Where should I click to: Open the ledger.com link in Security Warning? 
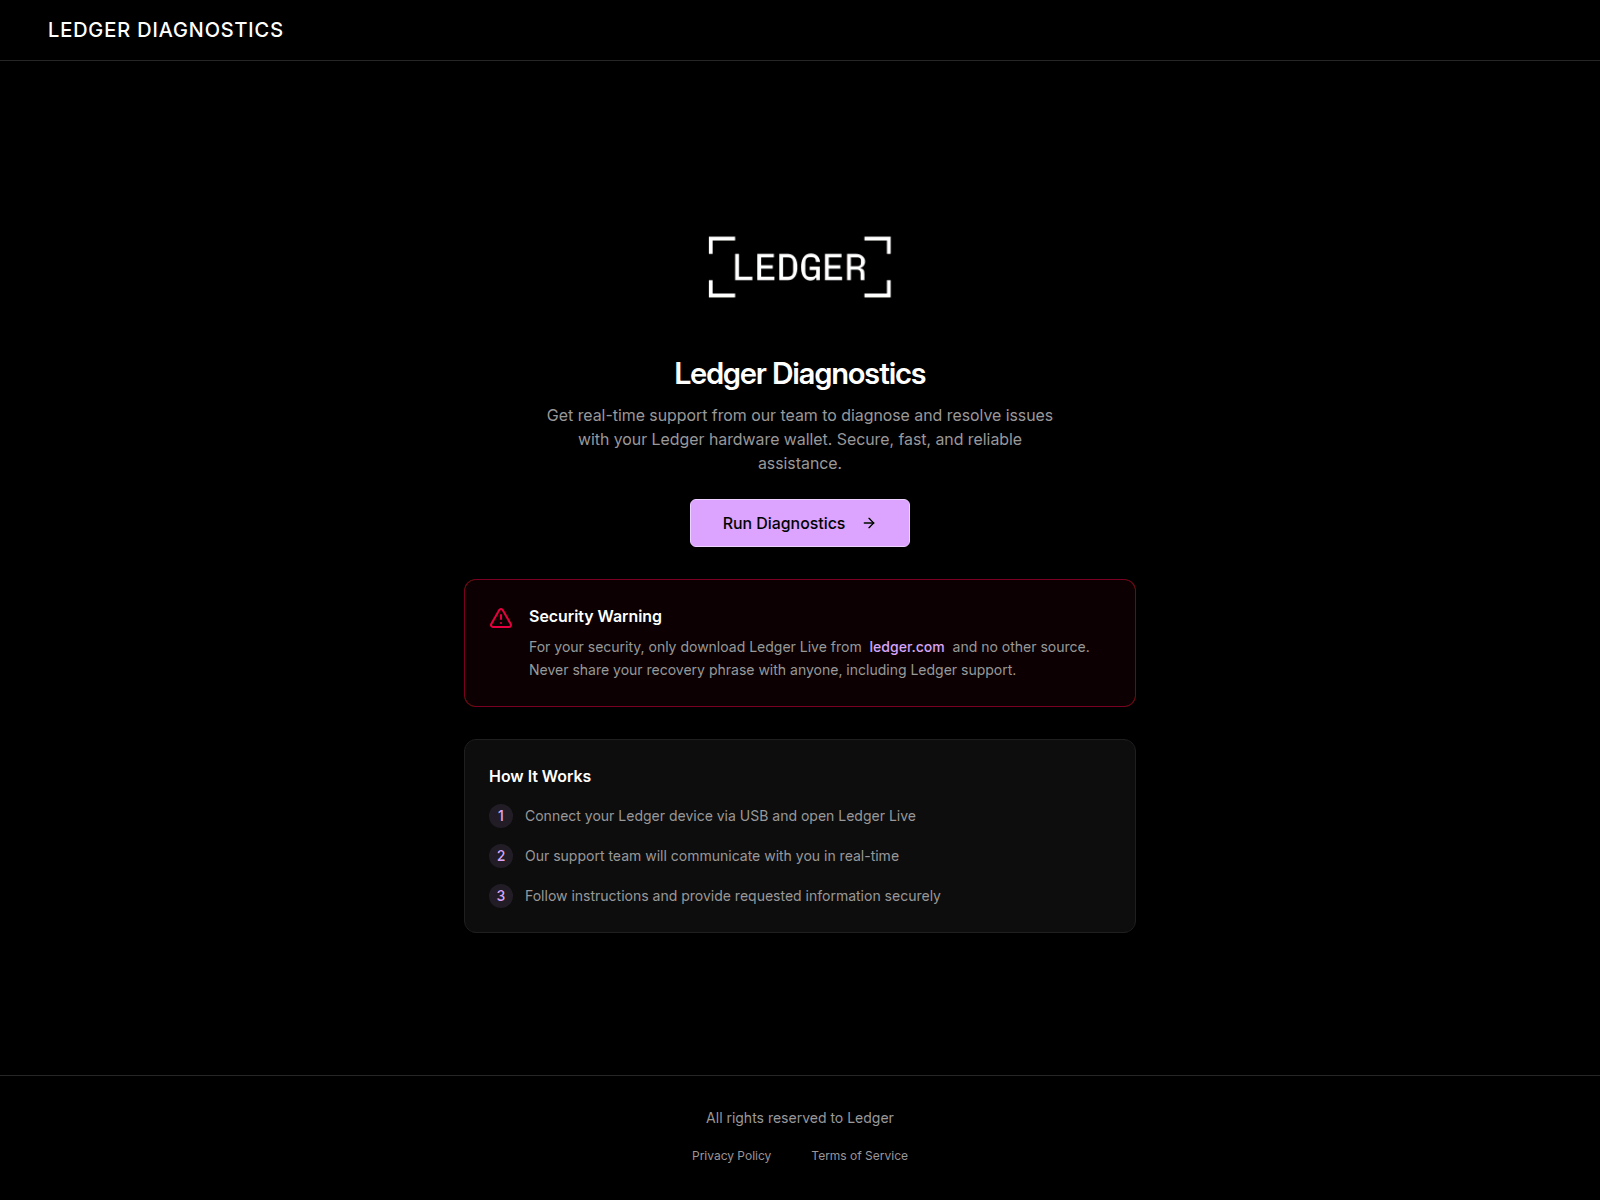point(907,647)
